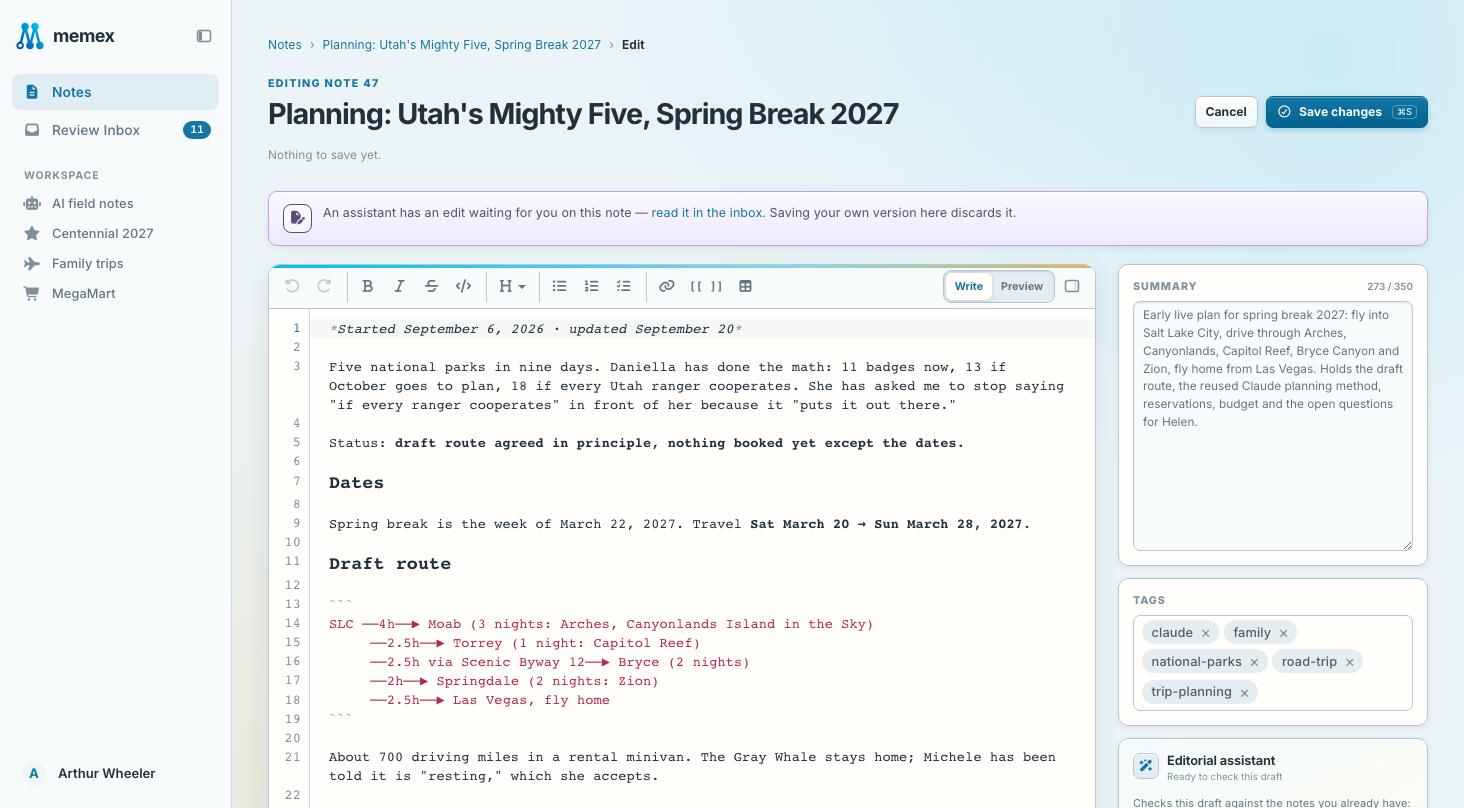Viewport: 1464px width, 808px height.
Task: Redo the last edit
Action: [x=324, y=286]
